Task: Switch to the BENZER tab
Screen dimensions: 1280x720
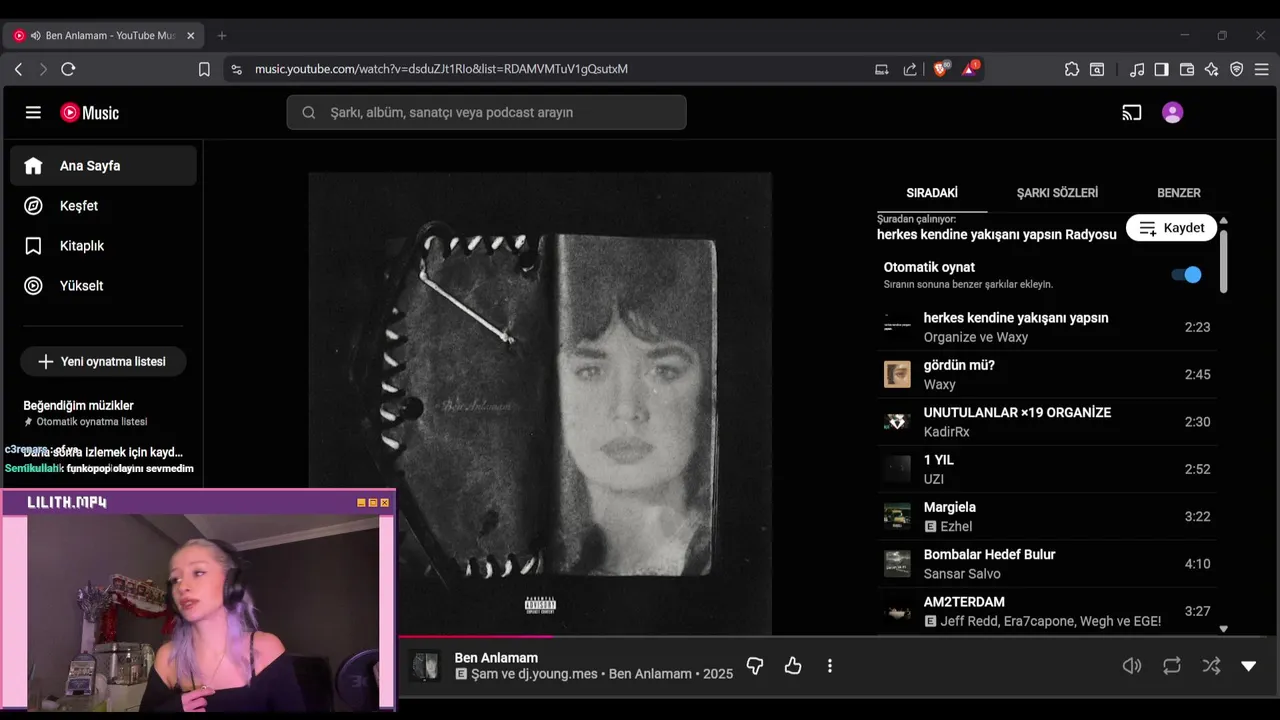Action: point(1179,193)
